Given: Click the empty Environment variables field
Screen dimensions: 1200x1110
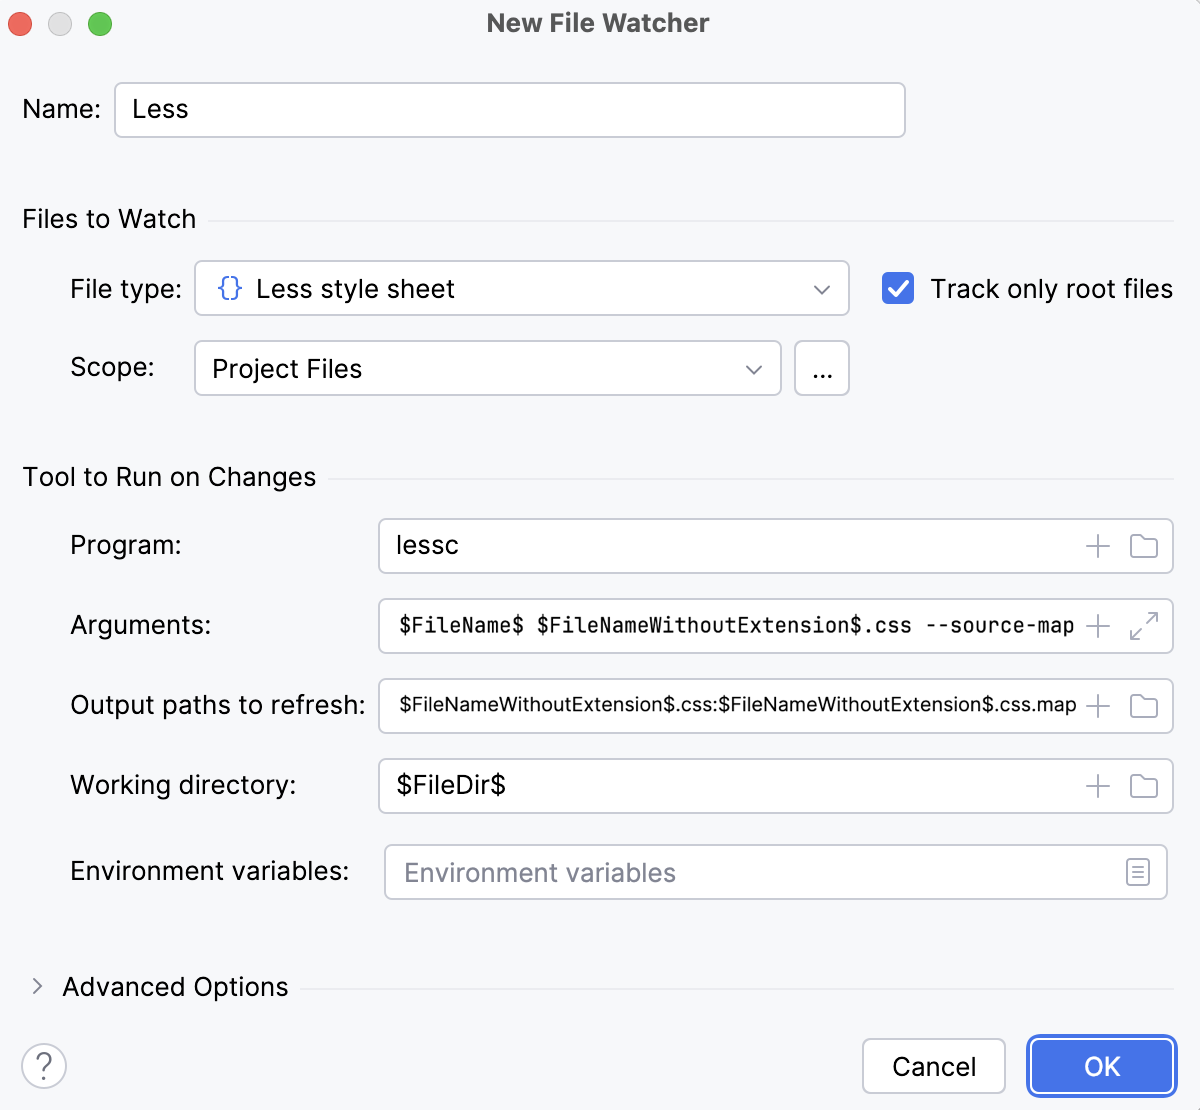Looking at the screenshot, I should [700, 872].
